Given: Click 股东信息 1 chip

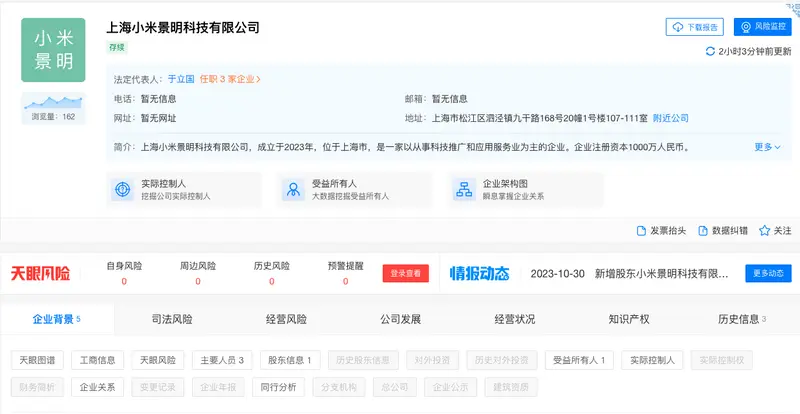Looking at the screenshot, I should point(290,360).
